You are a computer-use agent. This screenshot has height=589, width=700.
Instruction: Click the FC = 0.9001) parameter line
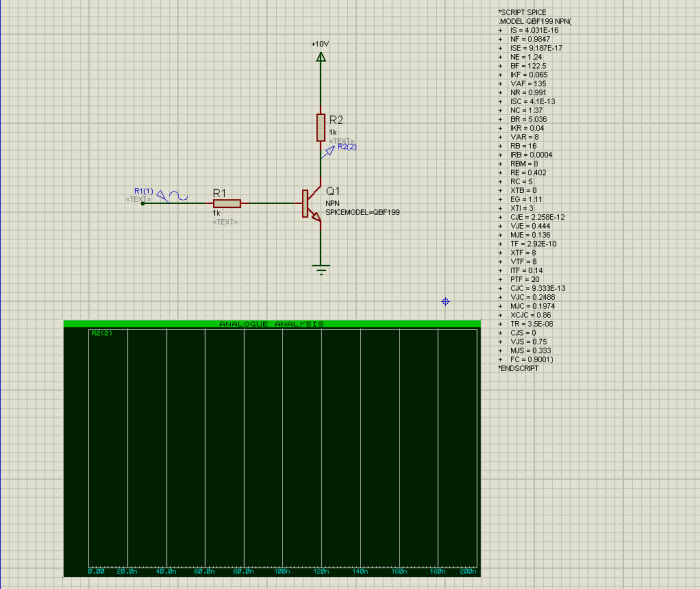[x=525, y=359]
